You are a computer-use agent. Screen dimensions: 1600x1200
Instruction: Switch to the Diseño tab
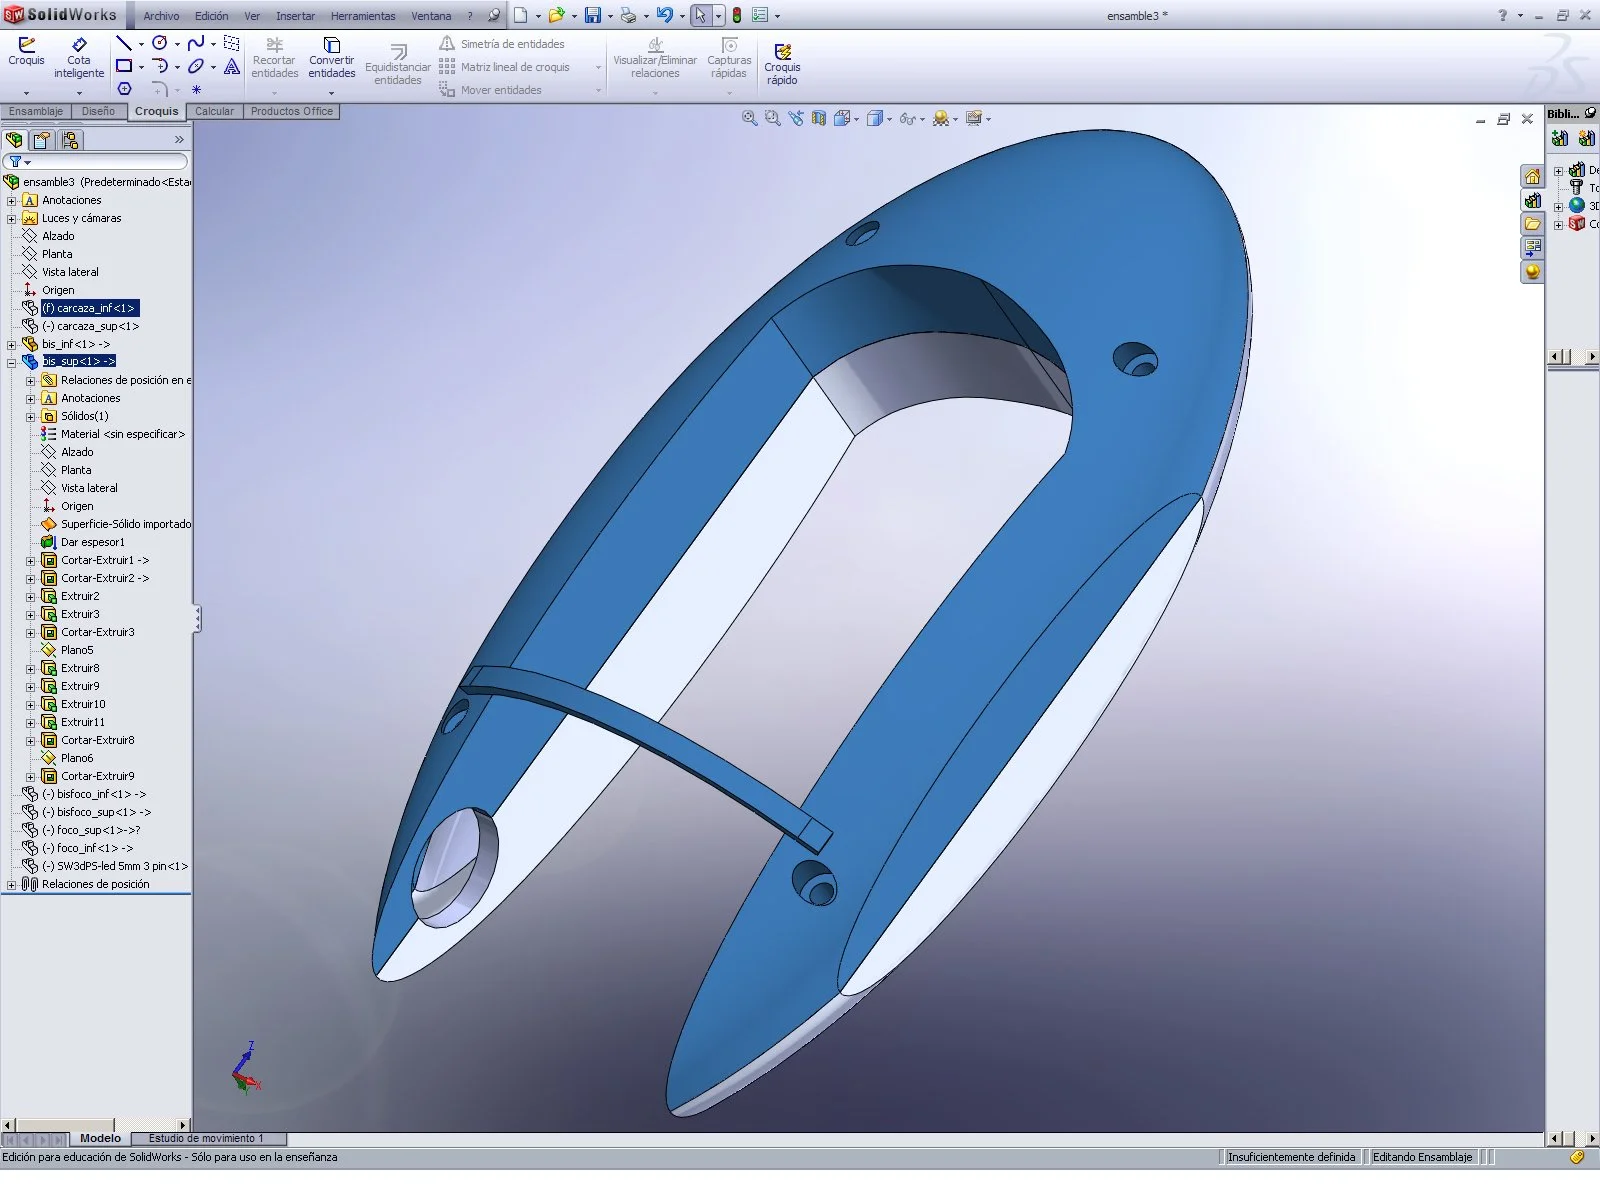(x=98, y=111)
